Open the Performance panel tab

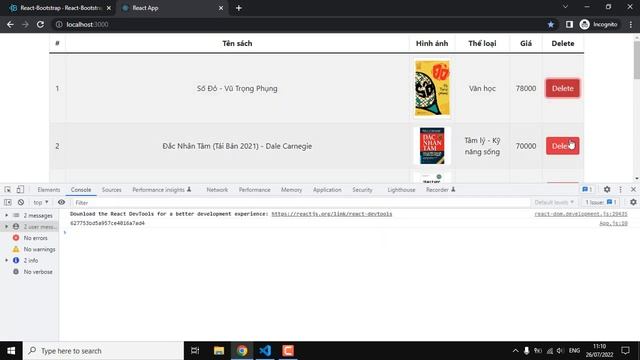255,190
